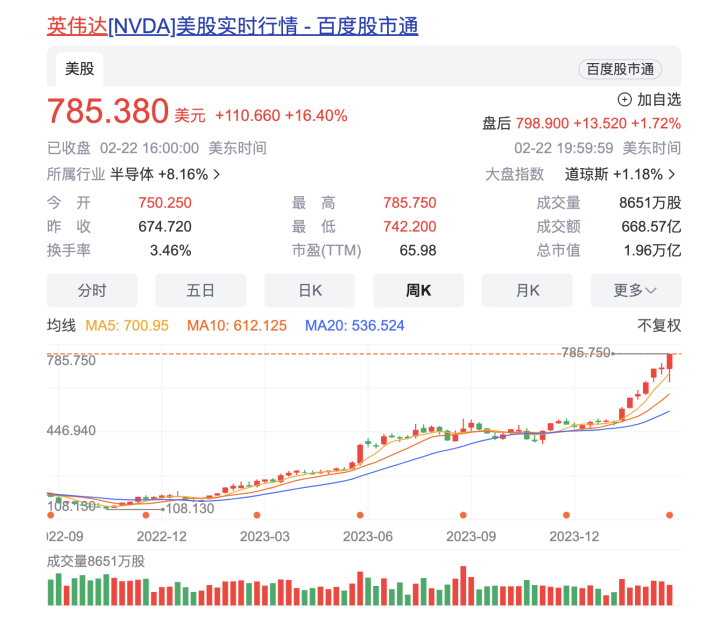Click the MA5: 700.95 indicator label

(x=127, y=326)
